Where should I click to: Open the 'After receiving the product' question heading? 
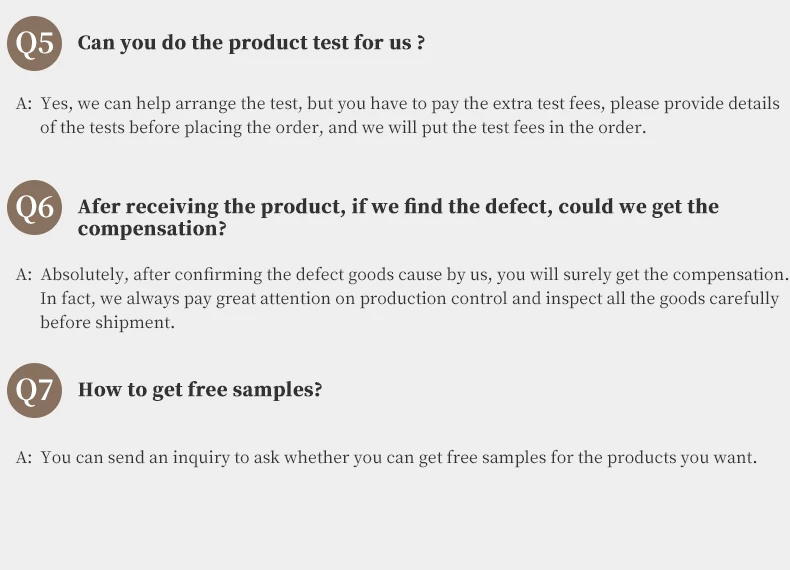[398, 207]
